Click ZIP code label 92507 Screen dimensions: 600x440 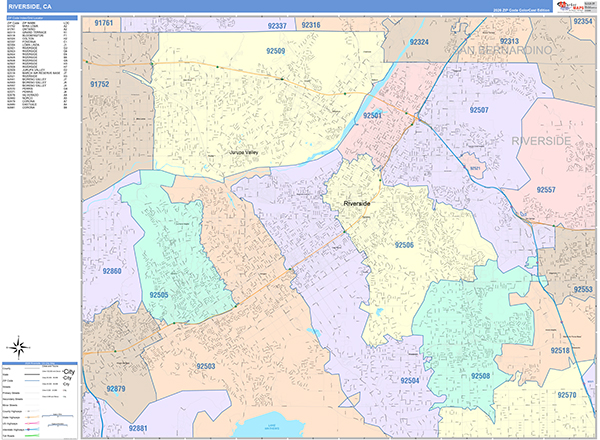tap(479, 110)
